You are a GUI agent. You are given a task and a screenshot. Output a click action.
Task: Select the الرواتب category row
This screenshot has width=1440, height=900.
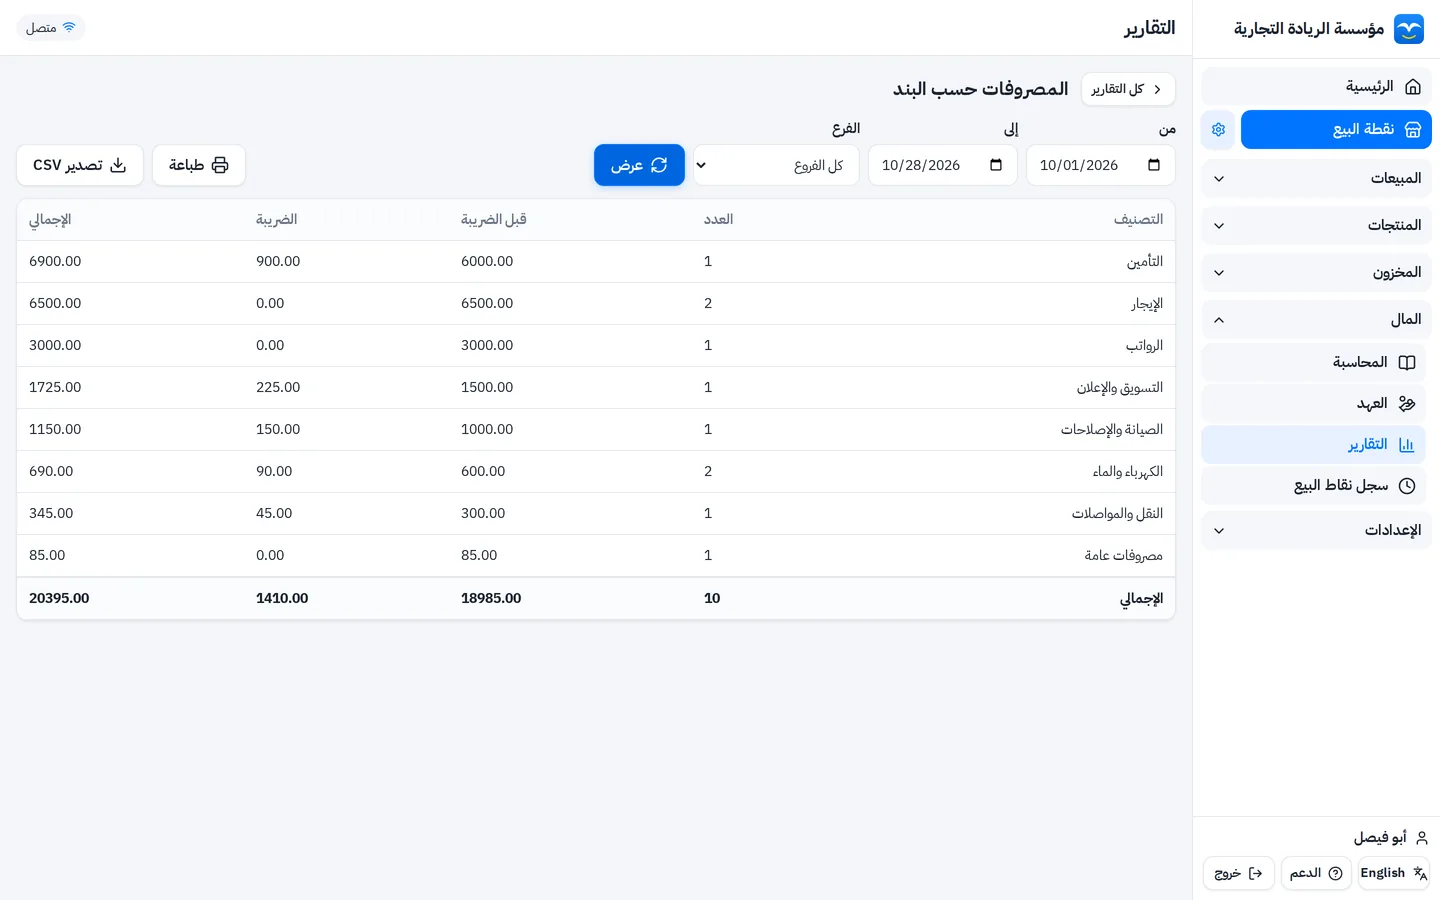tap(596, 346)
